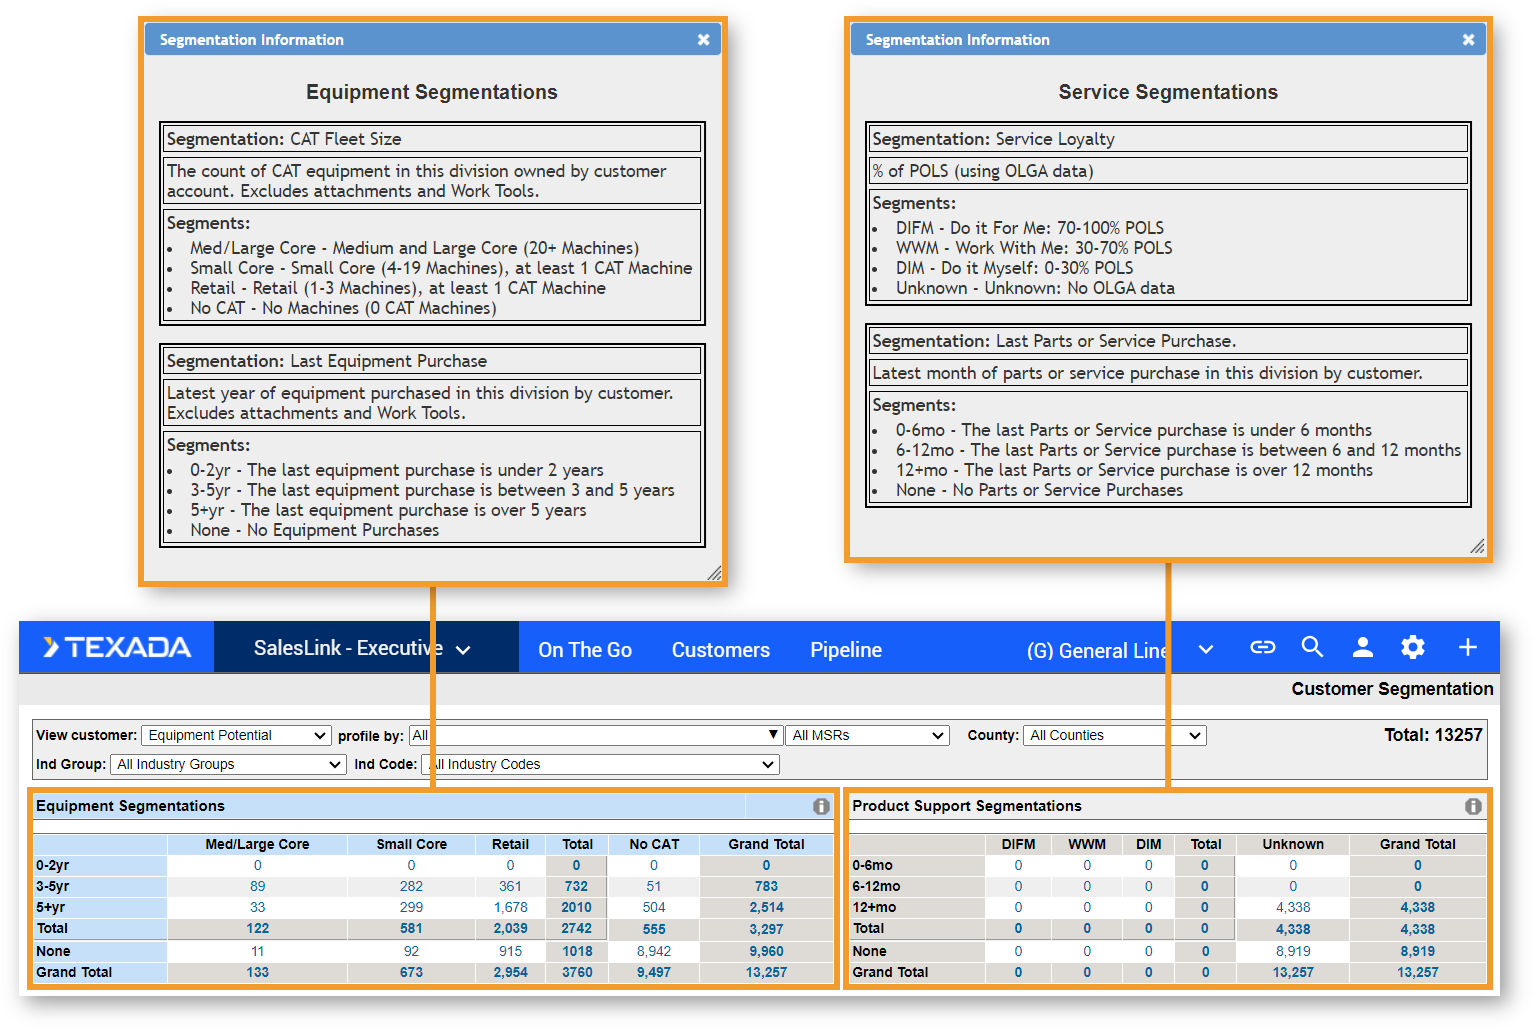Click the Texada logo
The width and height of the screenshot is (1534, 1030).
(117, 647)
